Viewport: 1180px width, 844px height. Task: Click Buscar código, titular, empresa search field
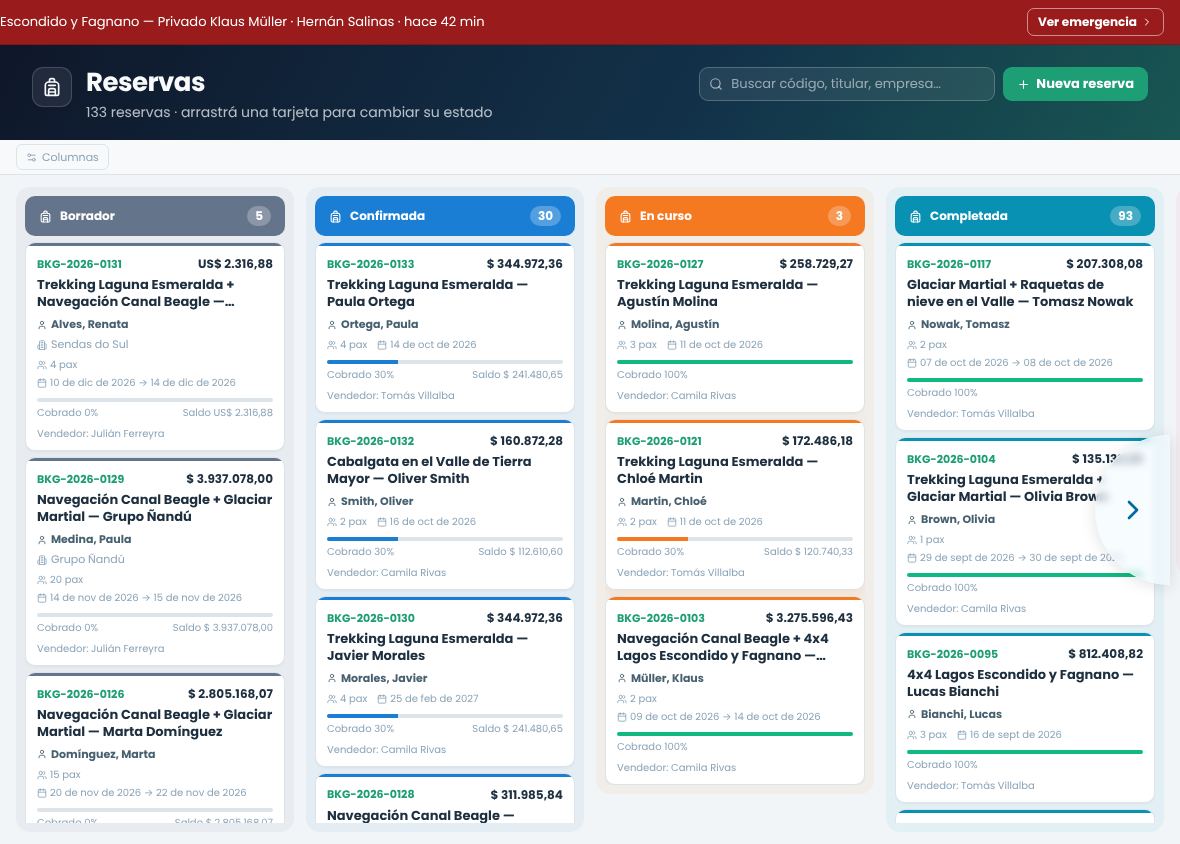(847, 84)
